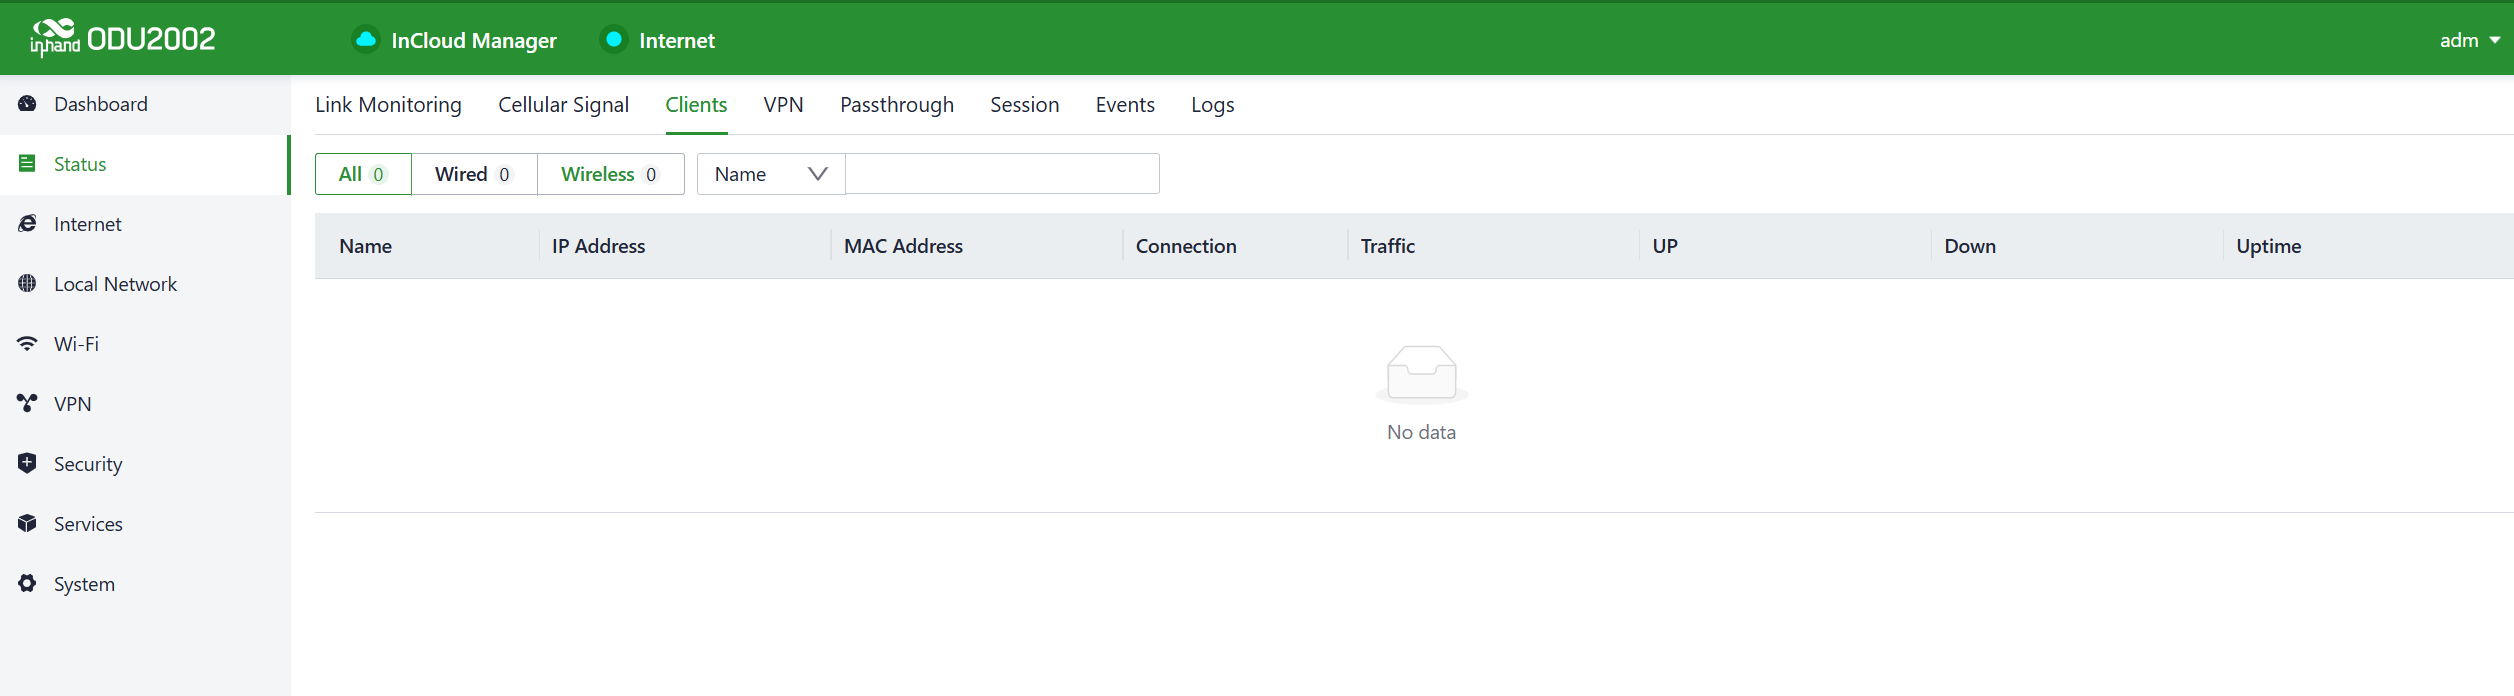Click the InCloud Manager cloud status icon
The image size is (2514, 696).
(366, 40)
